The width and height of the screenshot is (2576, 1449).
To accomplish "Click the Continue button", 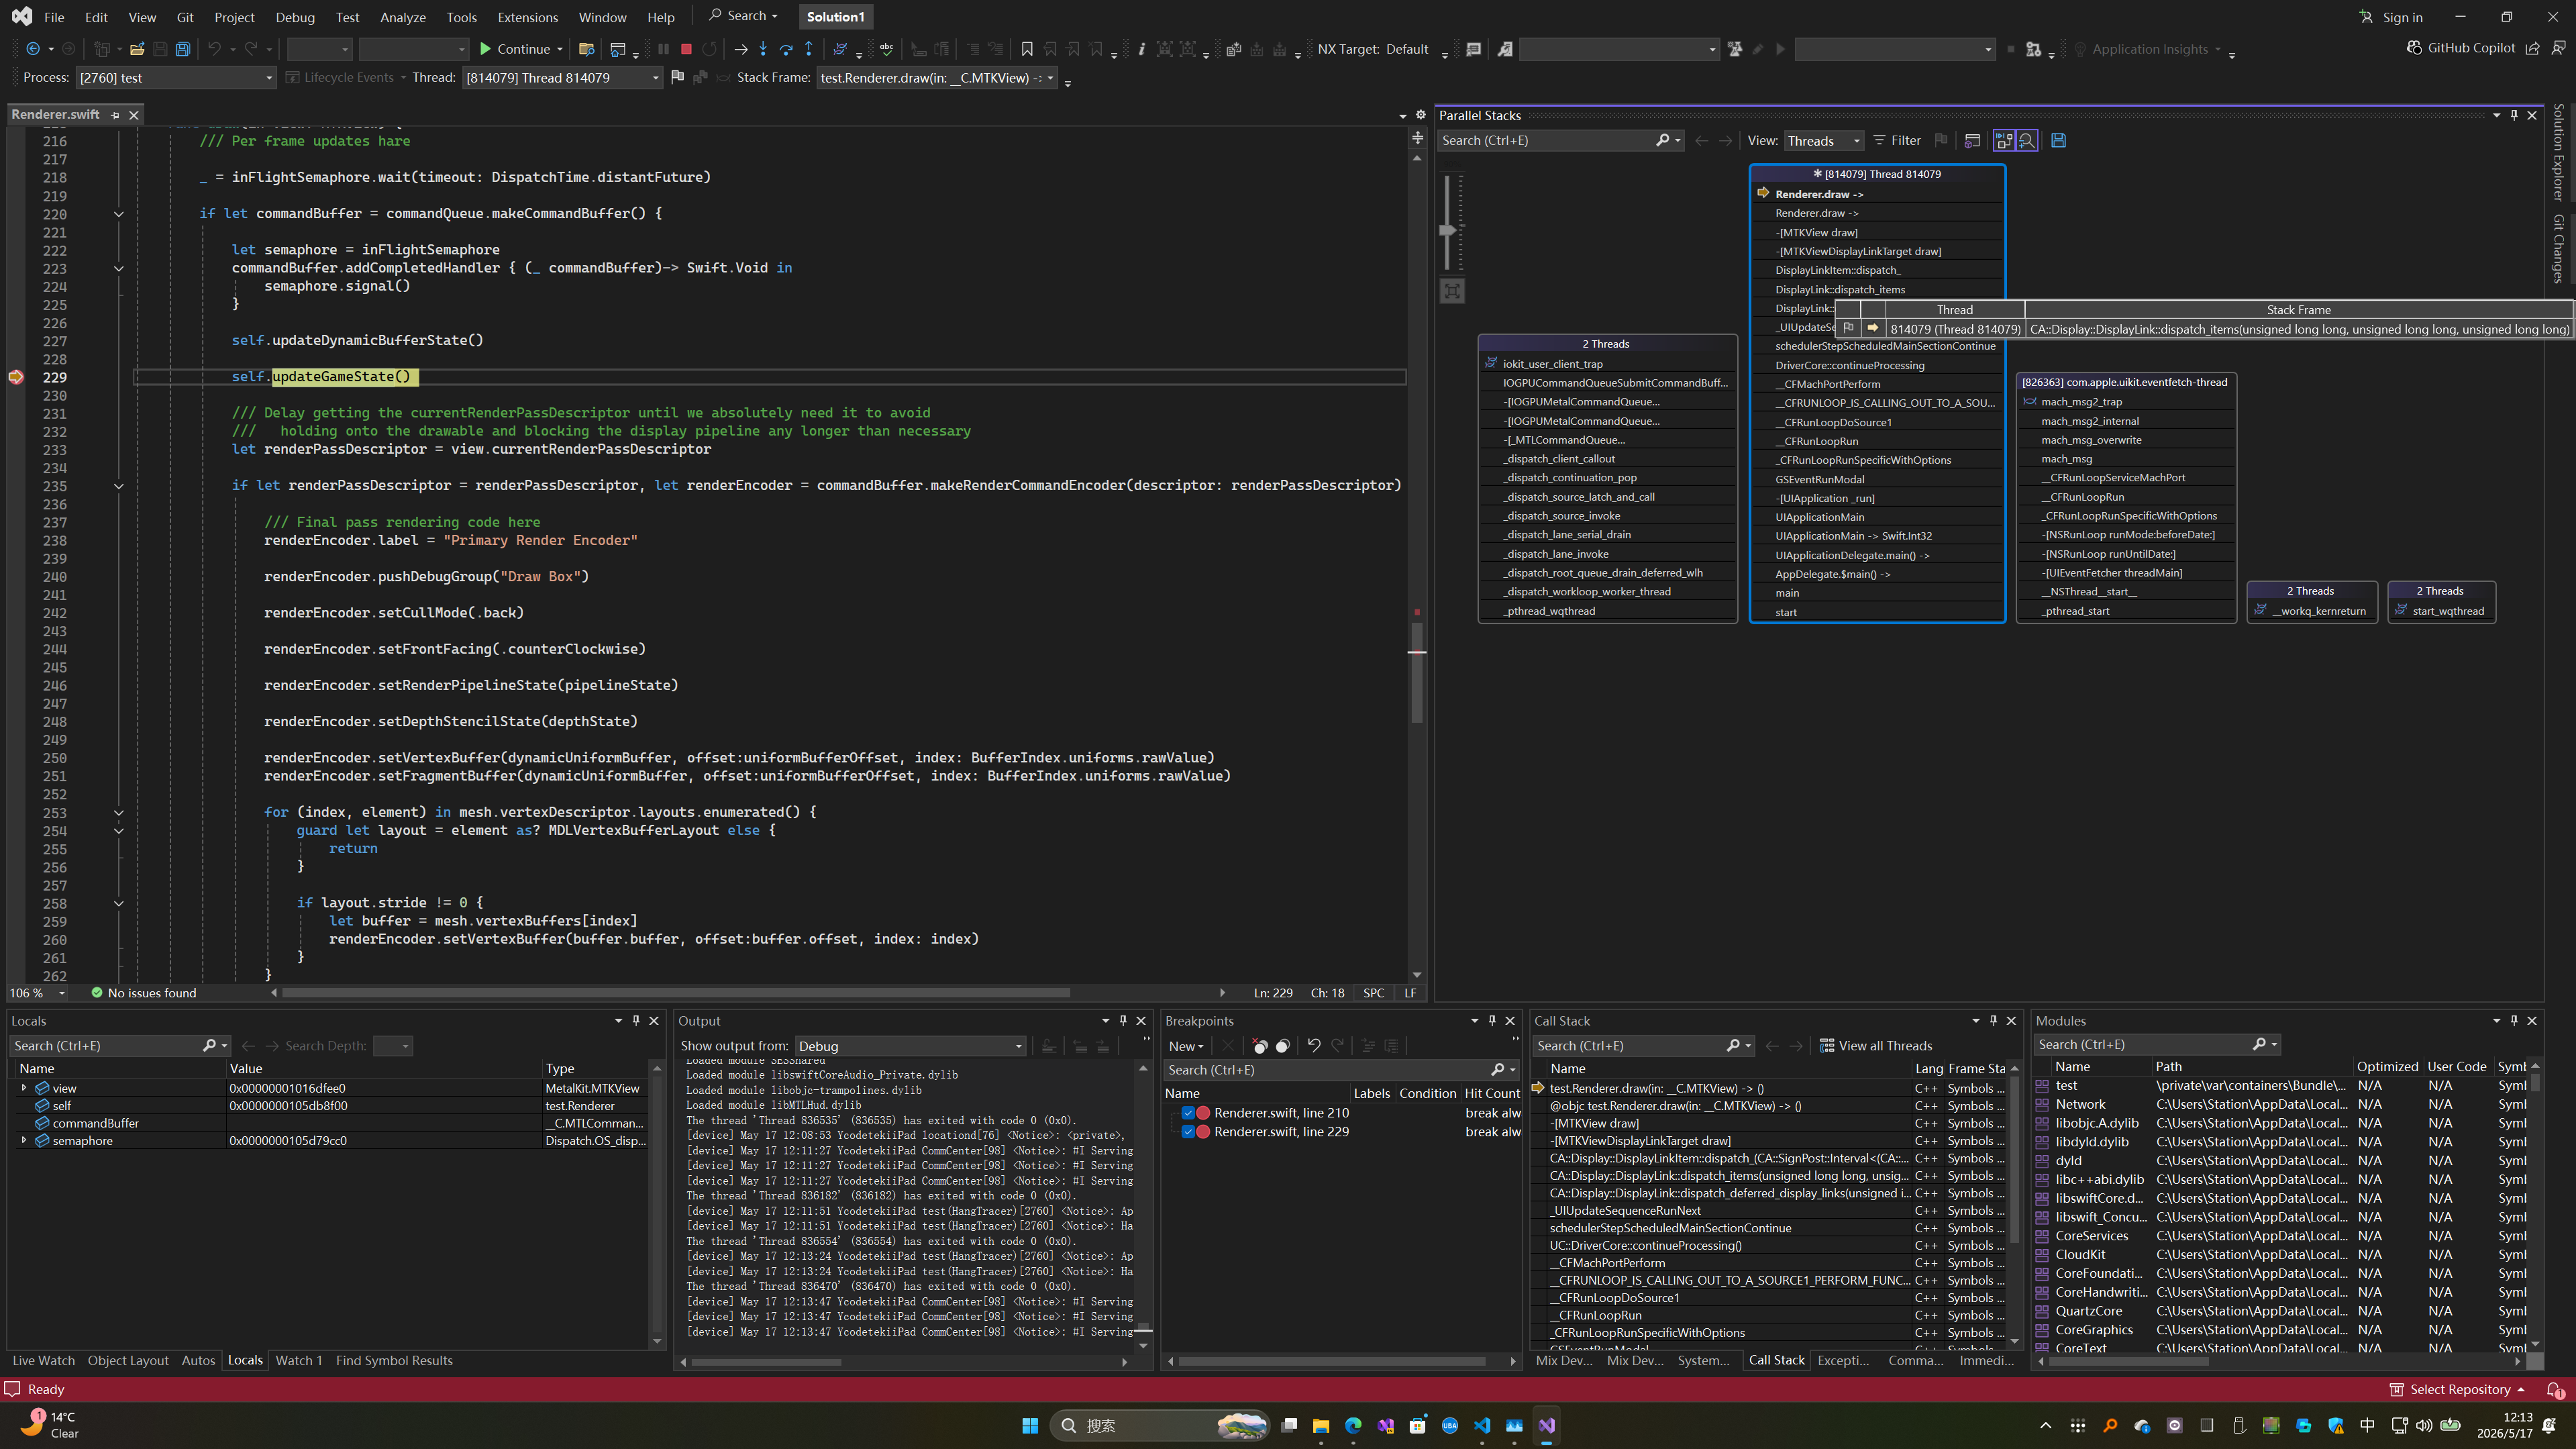I will [515, 49].
